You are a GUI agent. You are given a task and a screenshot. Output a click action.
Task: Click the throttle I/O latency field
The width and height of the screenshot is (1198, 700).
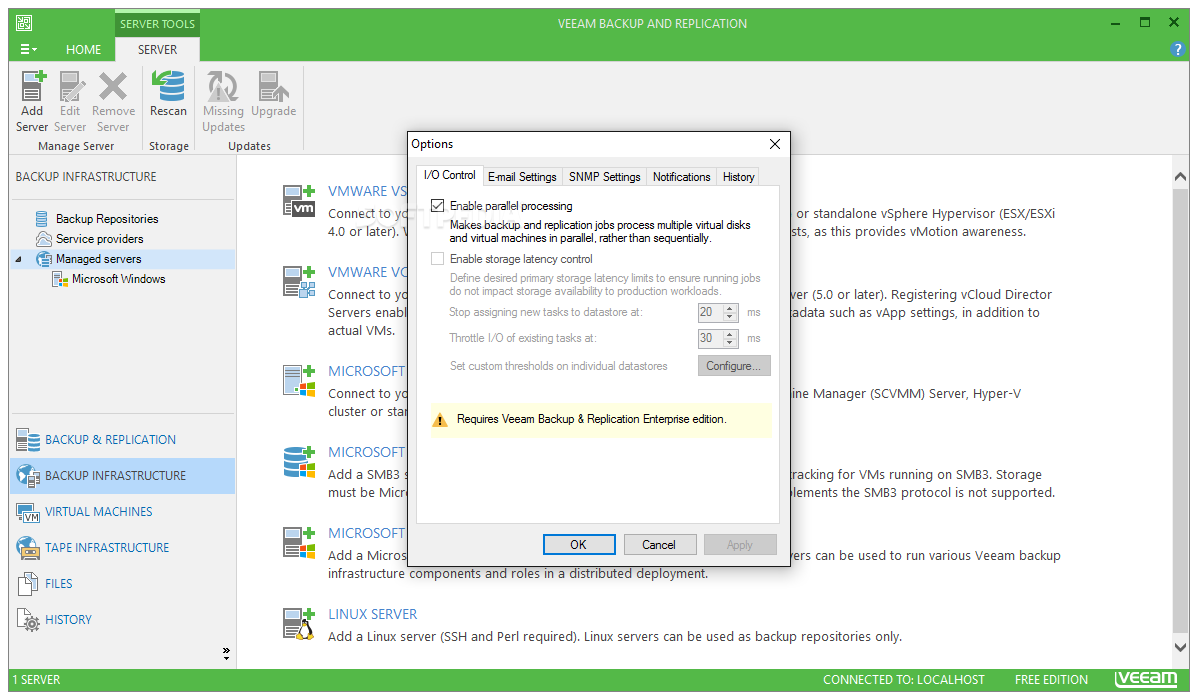(711, 339)
